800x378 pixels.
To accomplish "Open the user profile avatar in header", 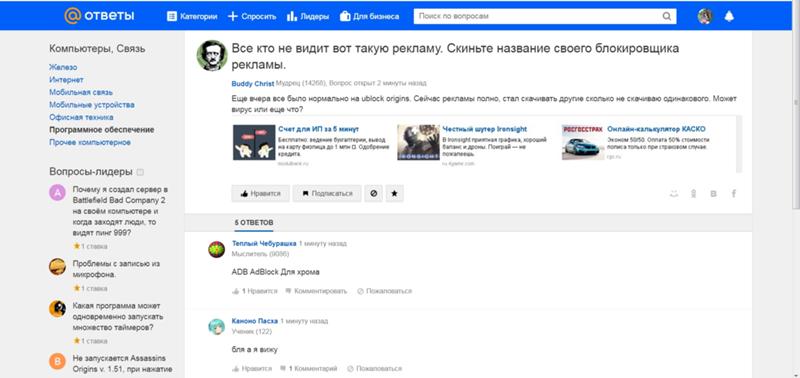I will point(705,16).
